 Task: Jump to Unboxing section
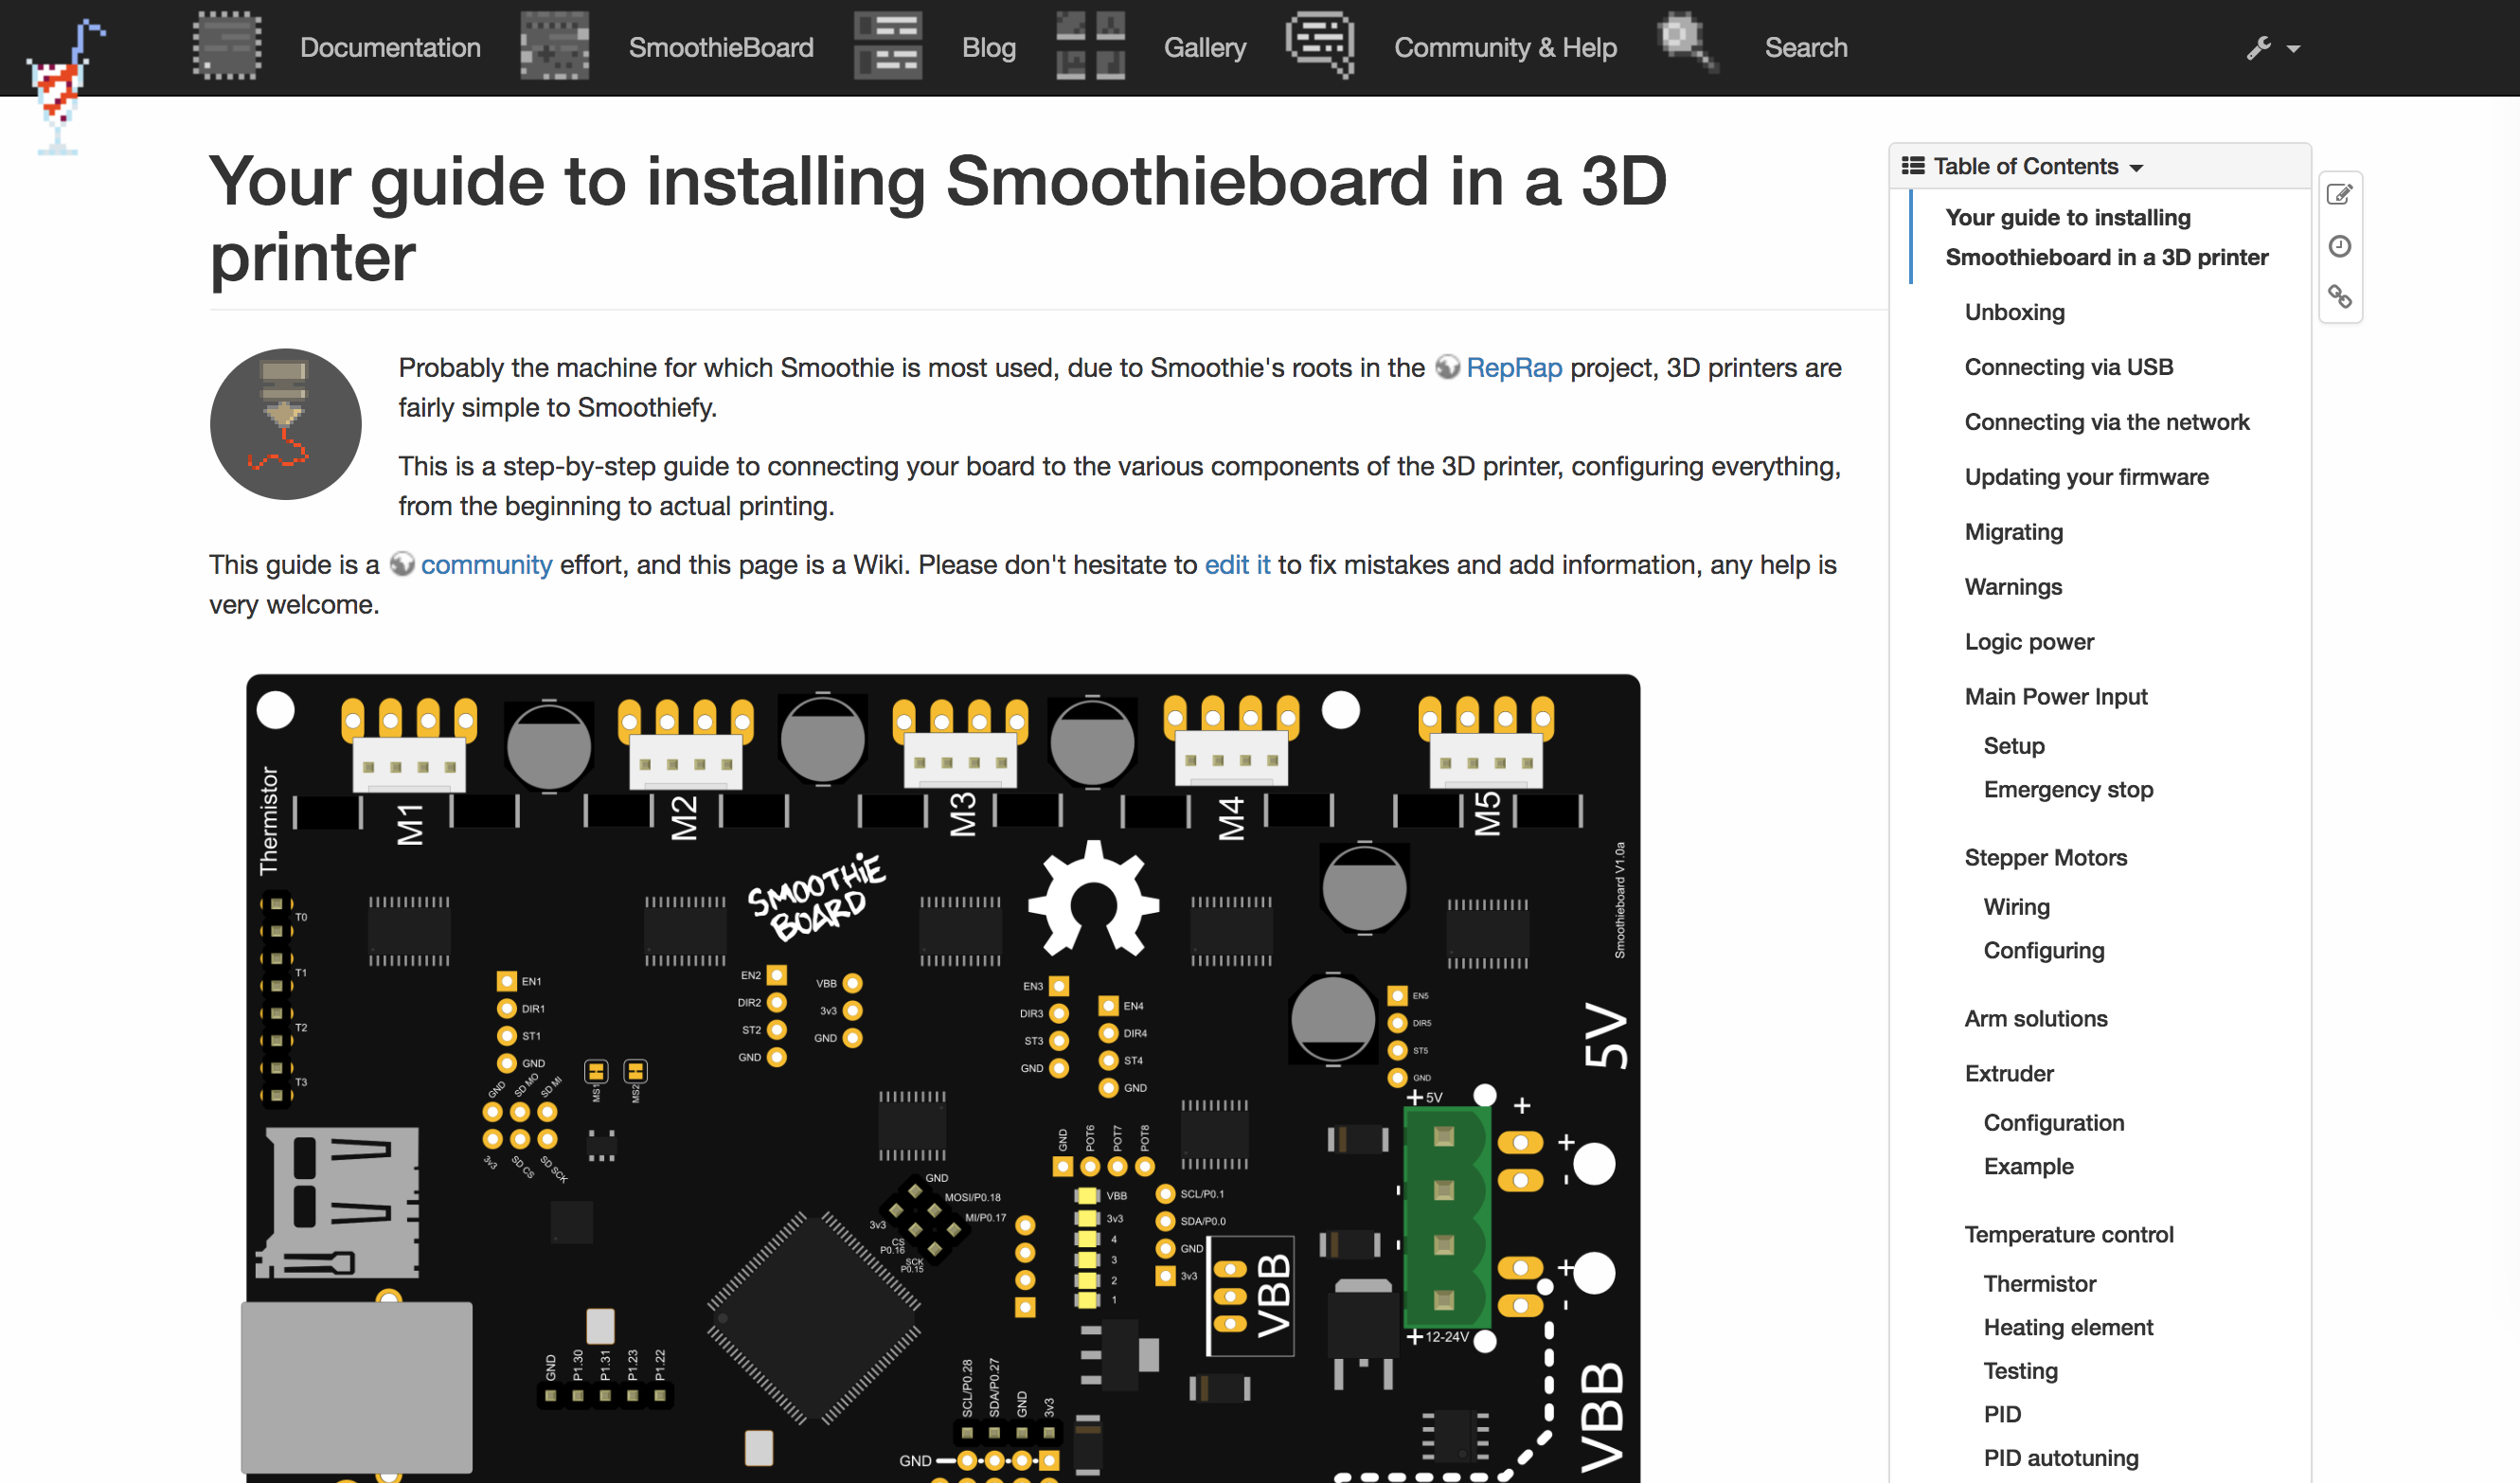[x=2014, y=312]
